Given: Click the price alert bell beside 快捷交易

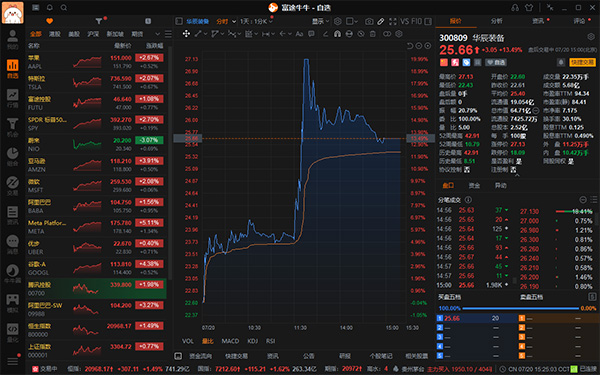Looking at the screenshot, I should coord(561,62).
